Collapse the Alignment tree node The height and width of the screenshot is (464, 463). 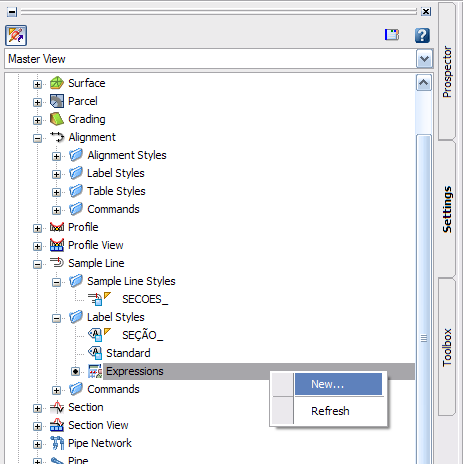[x=38, y=138]
